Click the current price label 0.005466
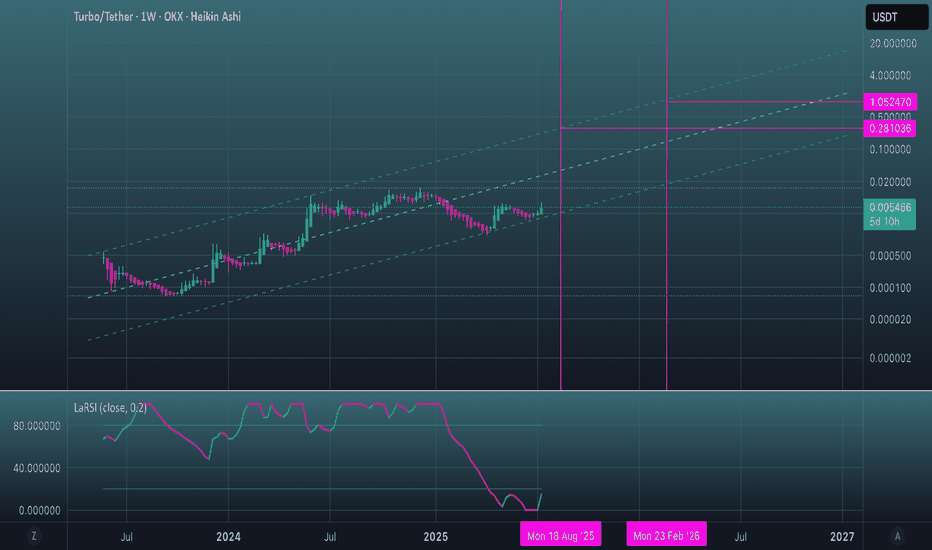 tap(890, 208)
